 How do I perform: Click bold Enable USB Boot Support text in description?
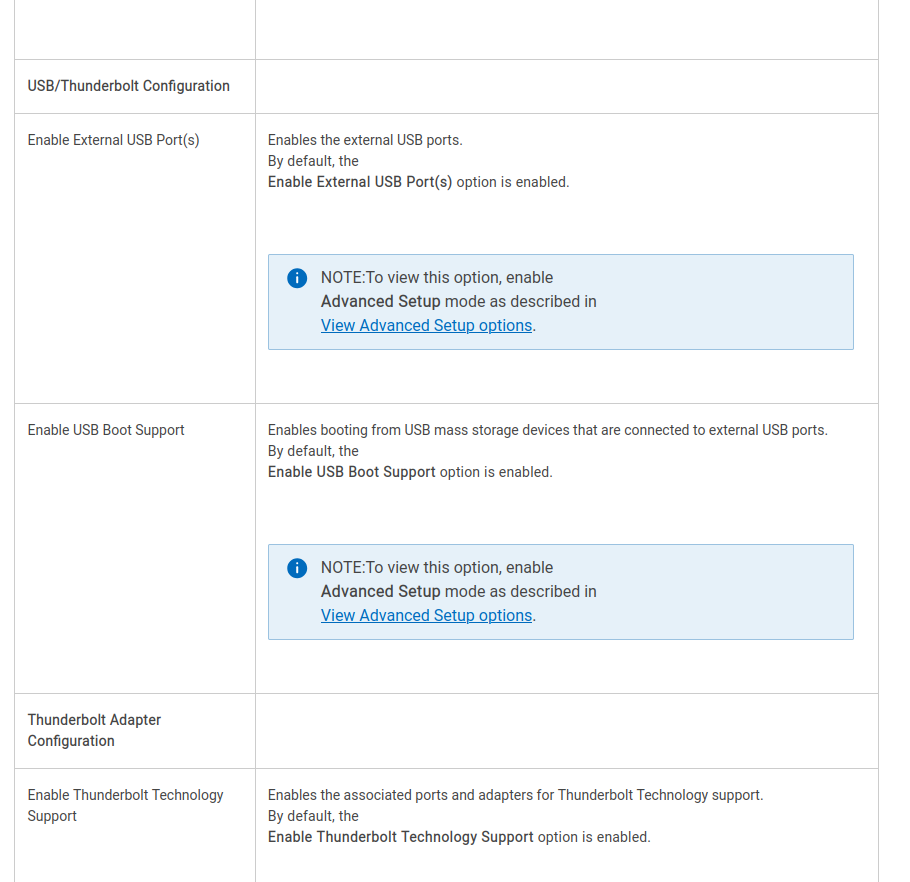click(x=352, y=472)
